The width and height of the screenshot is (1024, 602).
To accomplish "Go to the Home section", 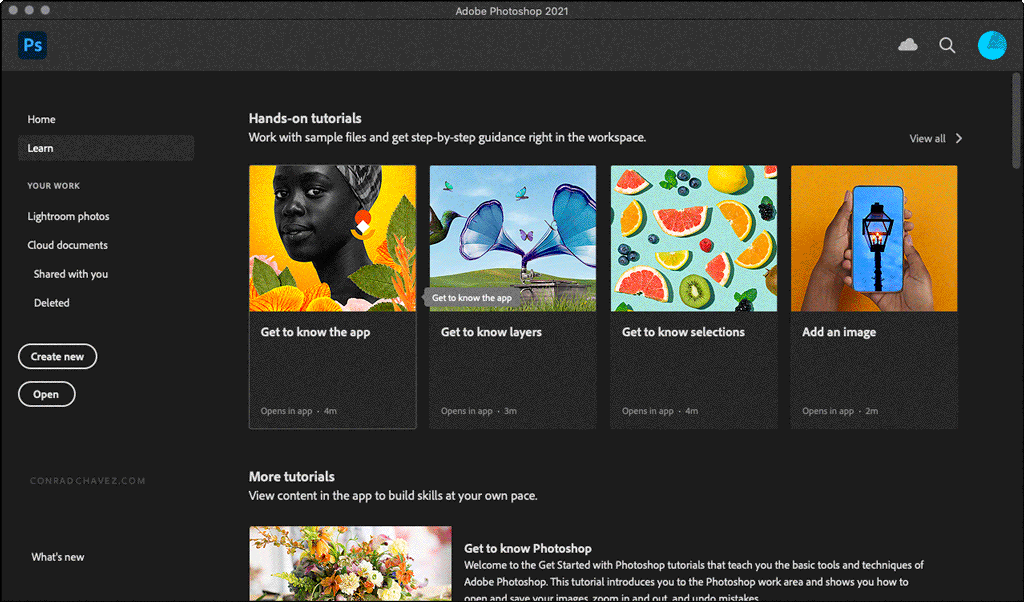I will point(41,119).
